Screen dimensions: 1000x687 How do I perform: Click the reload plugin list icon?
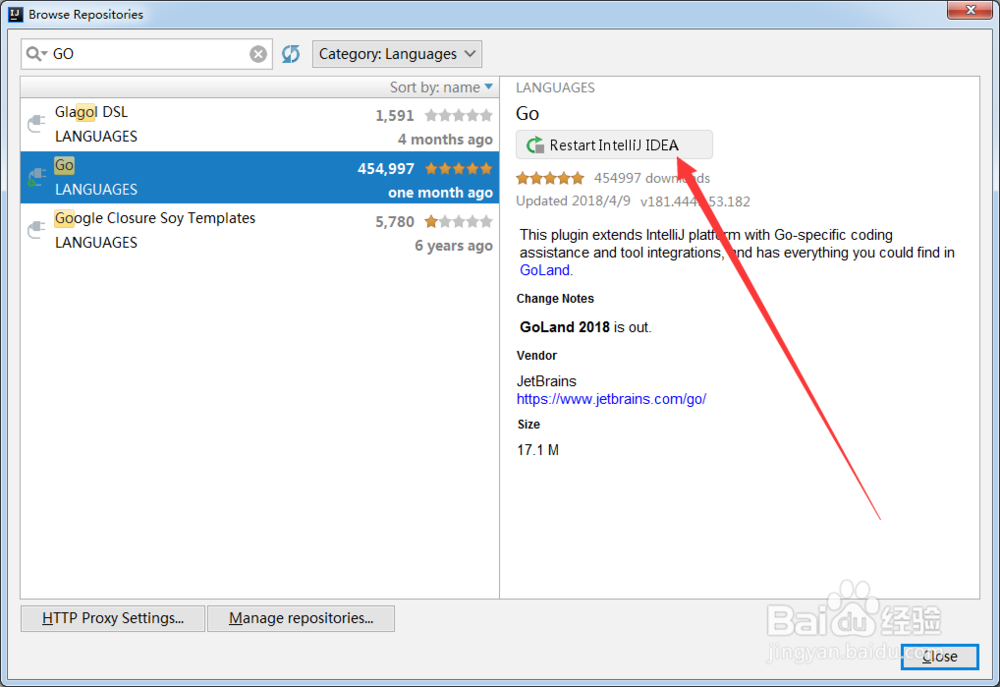click(291, 54)
